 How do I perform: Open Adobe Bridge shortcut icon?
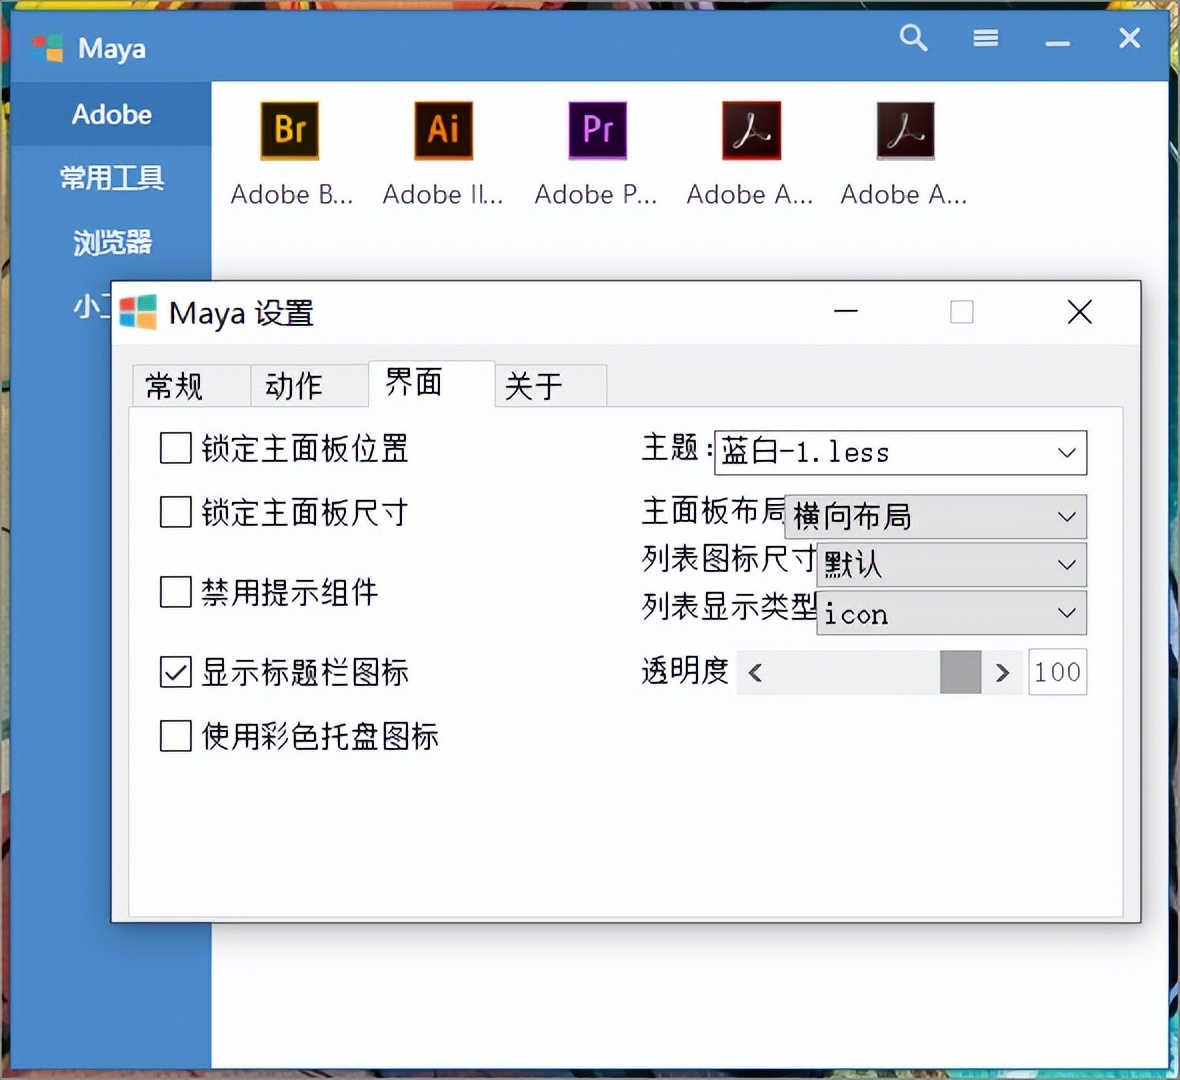tap(290, 131)
